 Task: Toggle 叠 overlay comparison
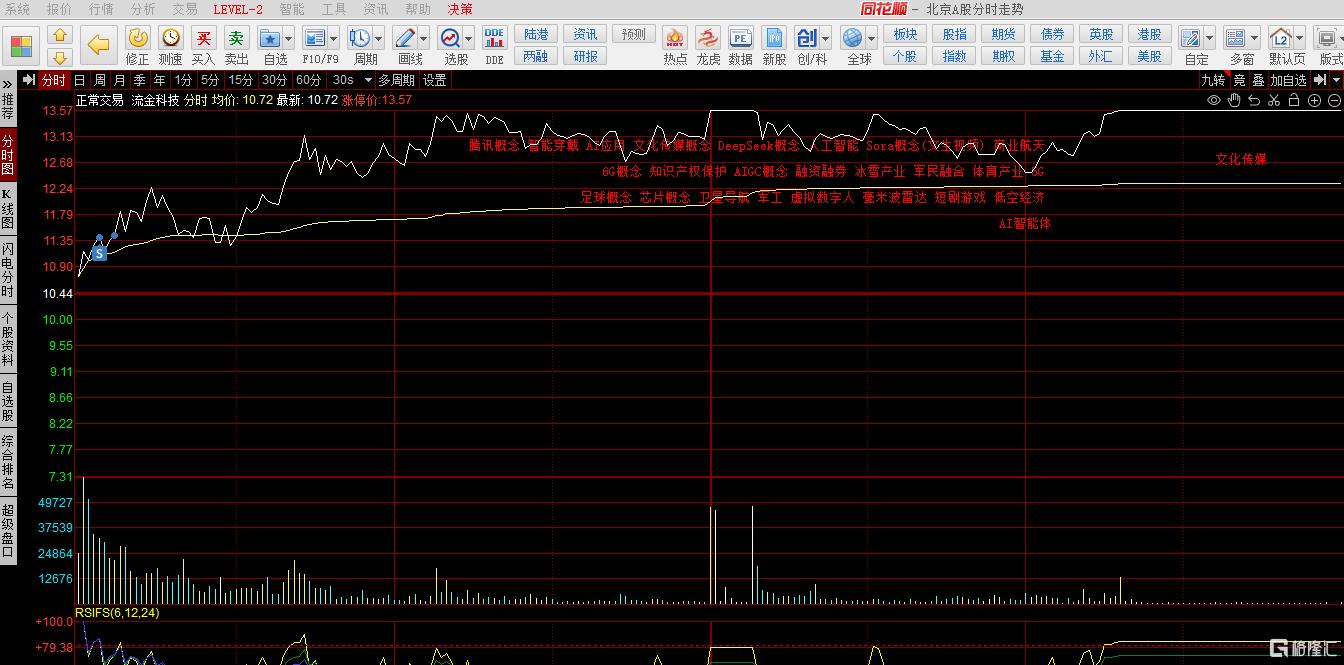click(1258, 80)
